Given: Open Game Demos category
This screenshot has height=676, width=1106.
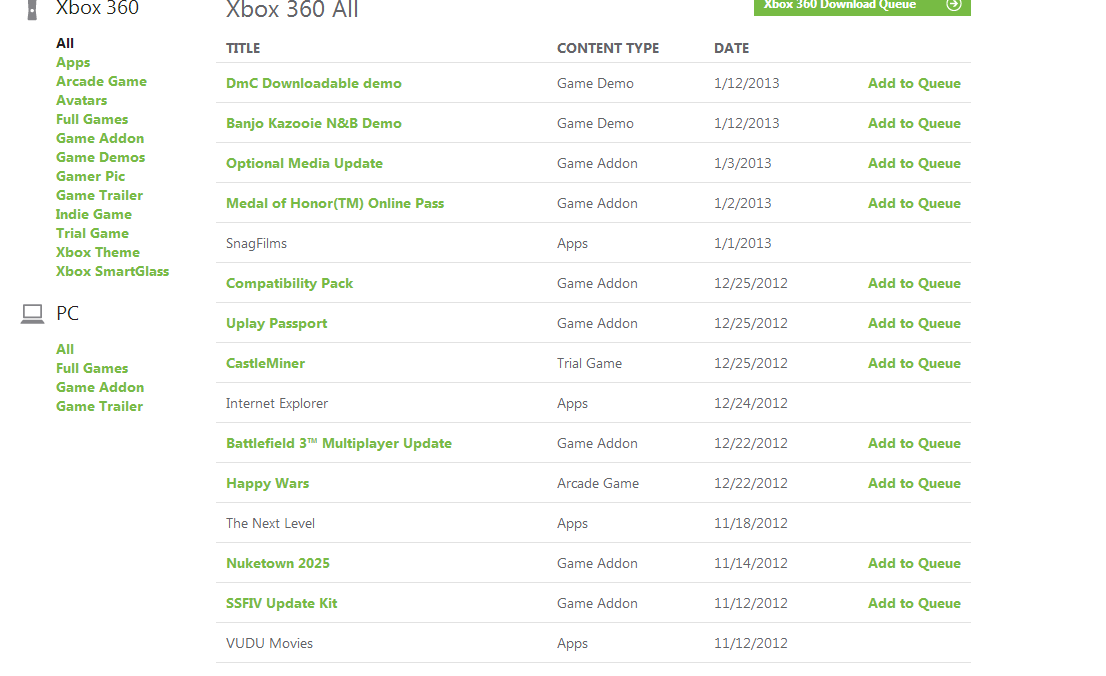Looking at the screenshot, I should coord(101,157).
